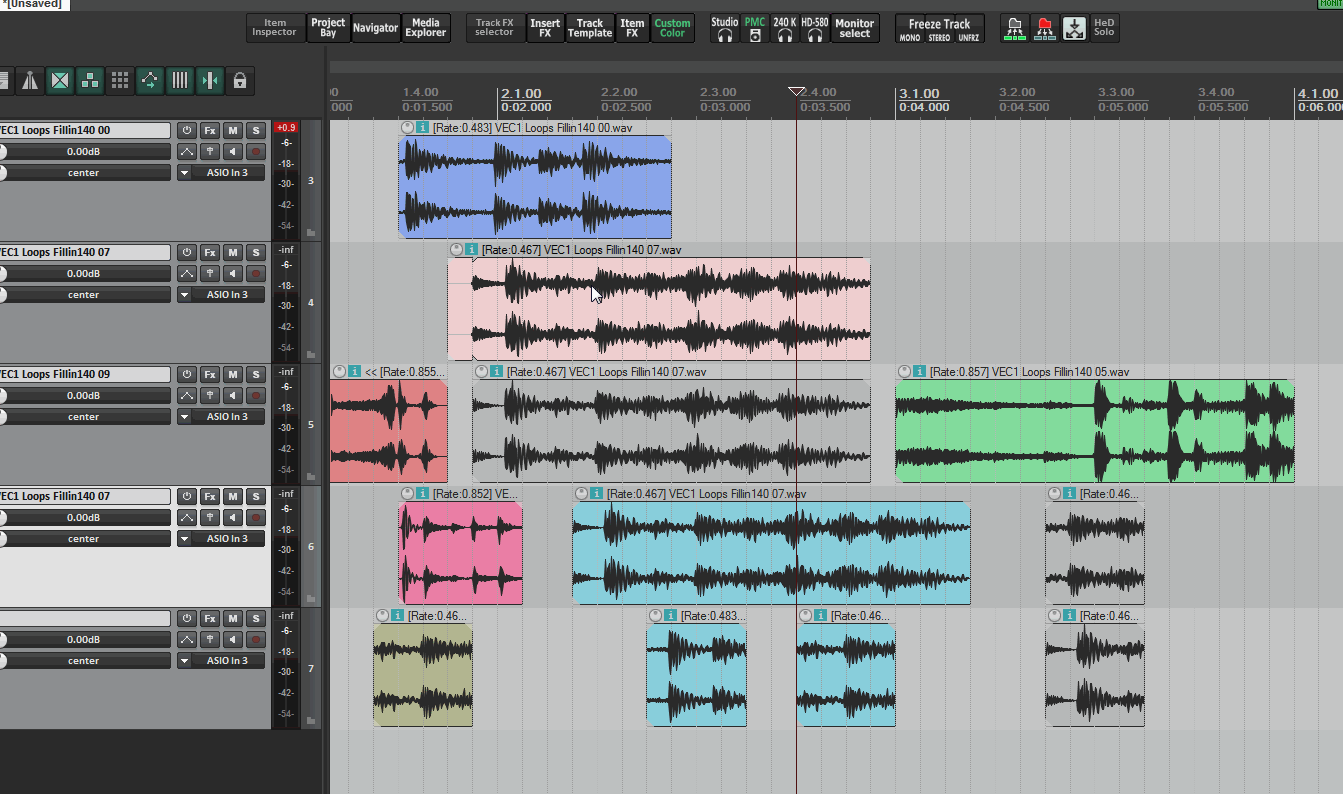Open the Navigator panel
This screenshot has width=1343, height=794.
point(376,28)
